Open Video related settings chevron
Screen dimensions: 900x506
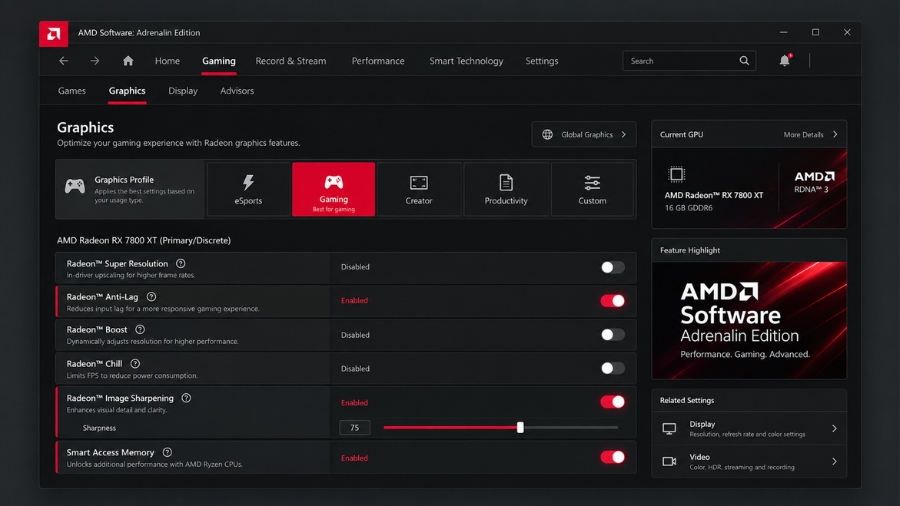[835, 461]
